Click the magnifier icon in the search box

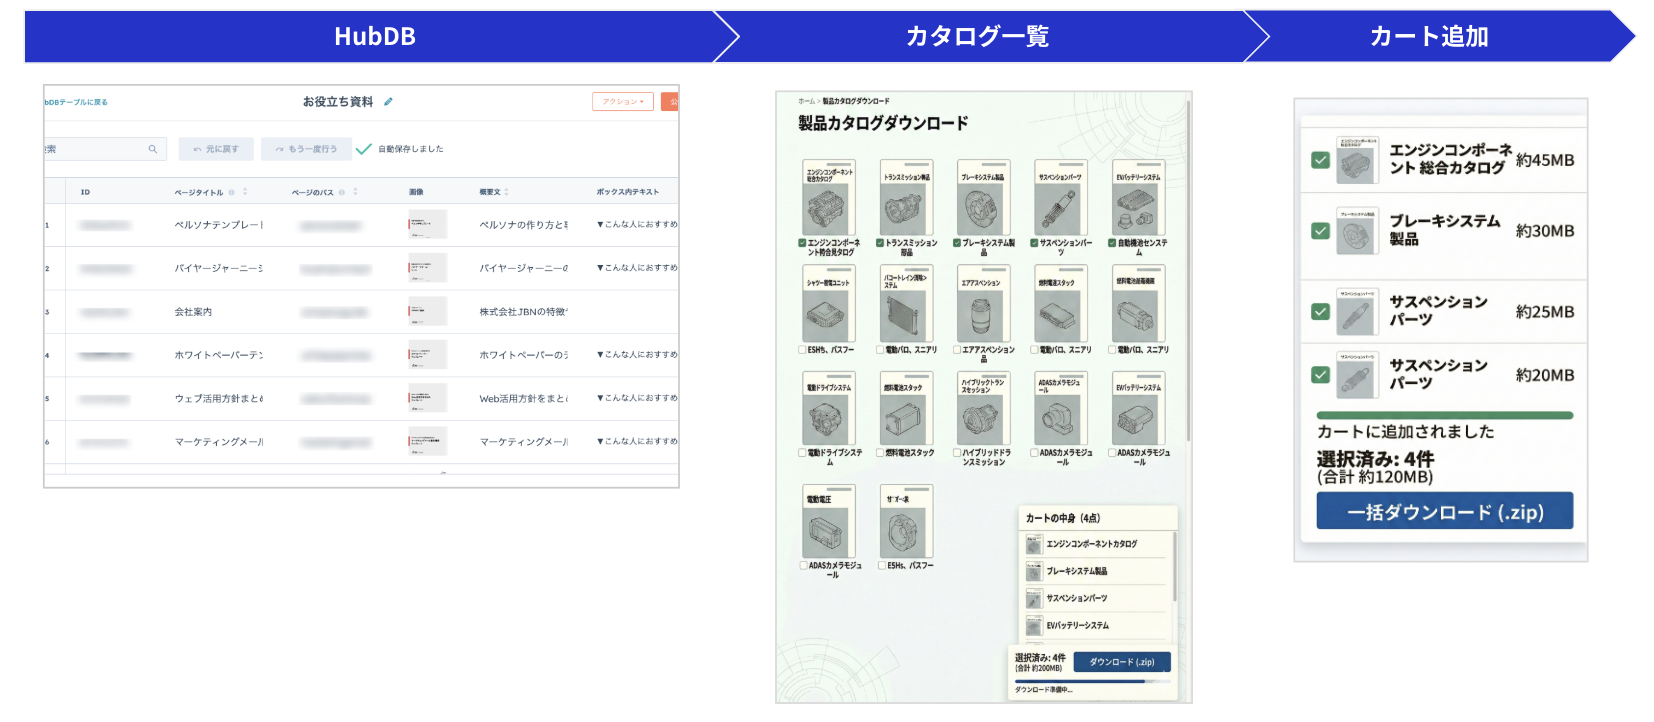tap(153, 149)
